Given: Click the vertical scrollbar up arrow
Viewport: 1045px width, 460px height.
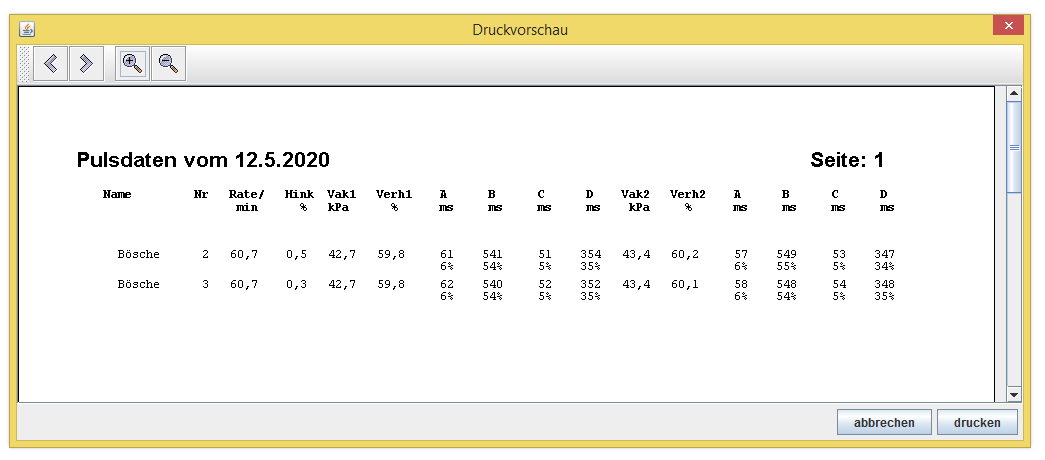Looking at the screenshot, I should [x=1014, y=94].
